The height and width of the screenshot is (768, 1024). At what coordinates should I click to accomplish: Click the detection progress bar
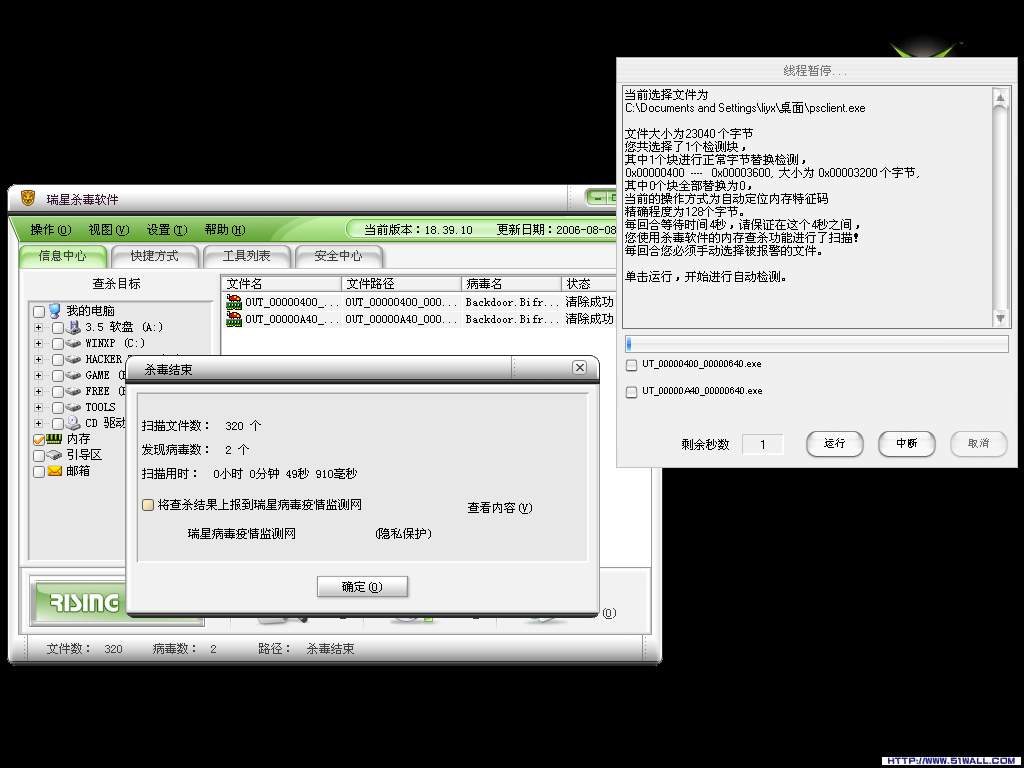click(817, 344)
